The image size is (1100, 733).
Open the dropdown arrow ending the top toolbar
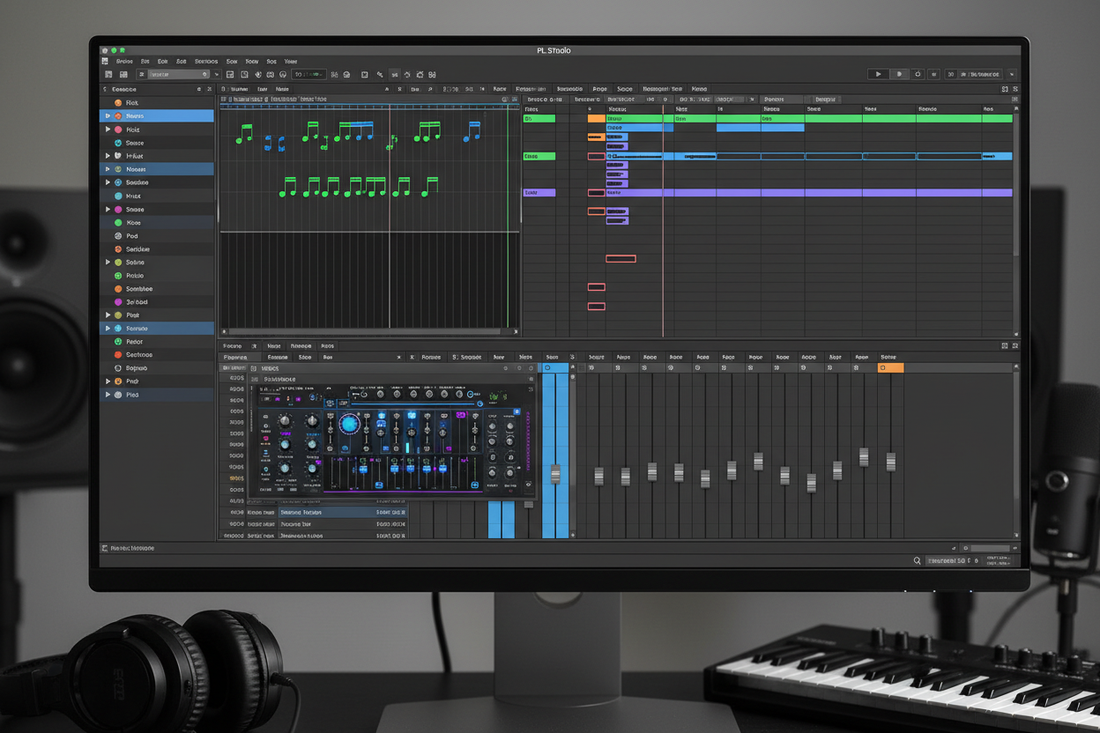coord(1012,74)
